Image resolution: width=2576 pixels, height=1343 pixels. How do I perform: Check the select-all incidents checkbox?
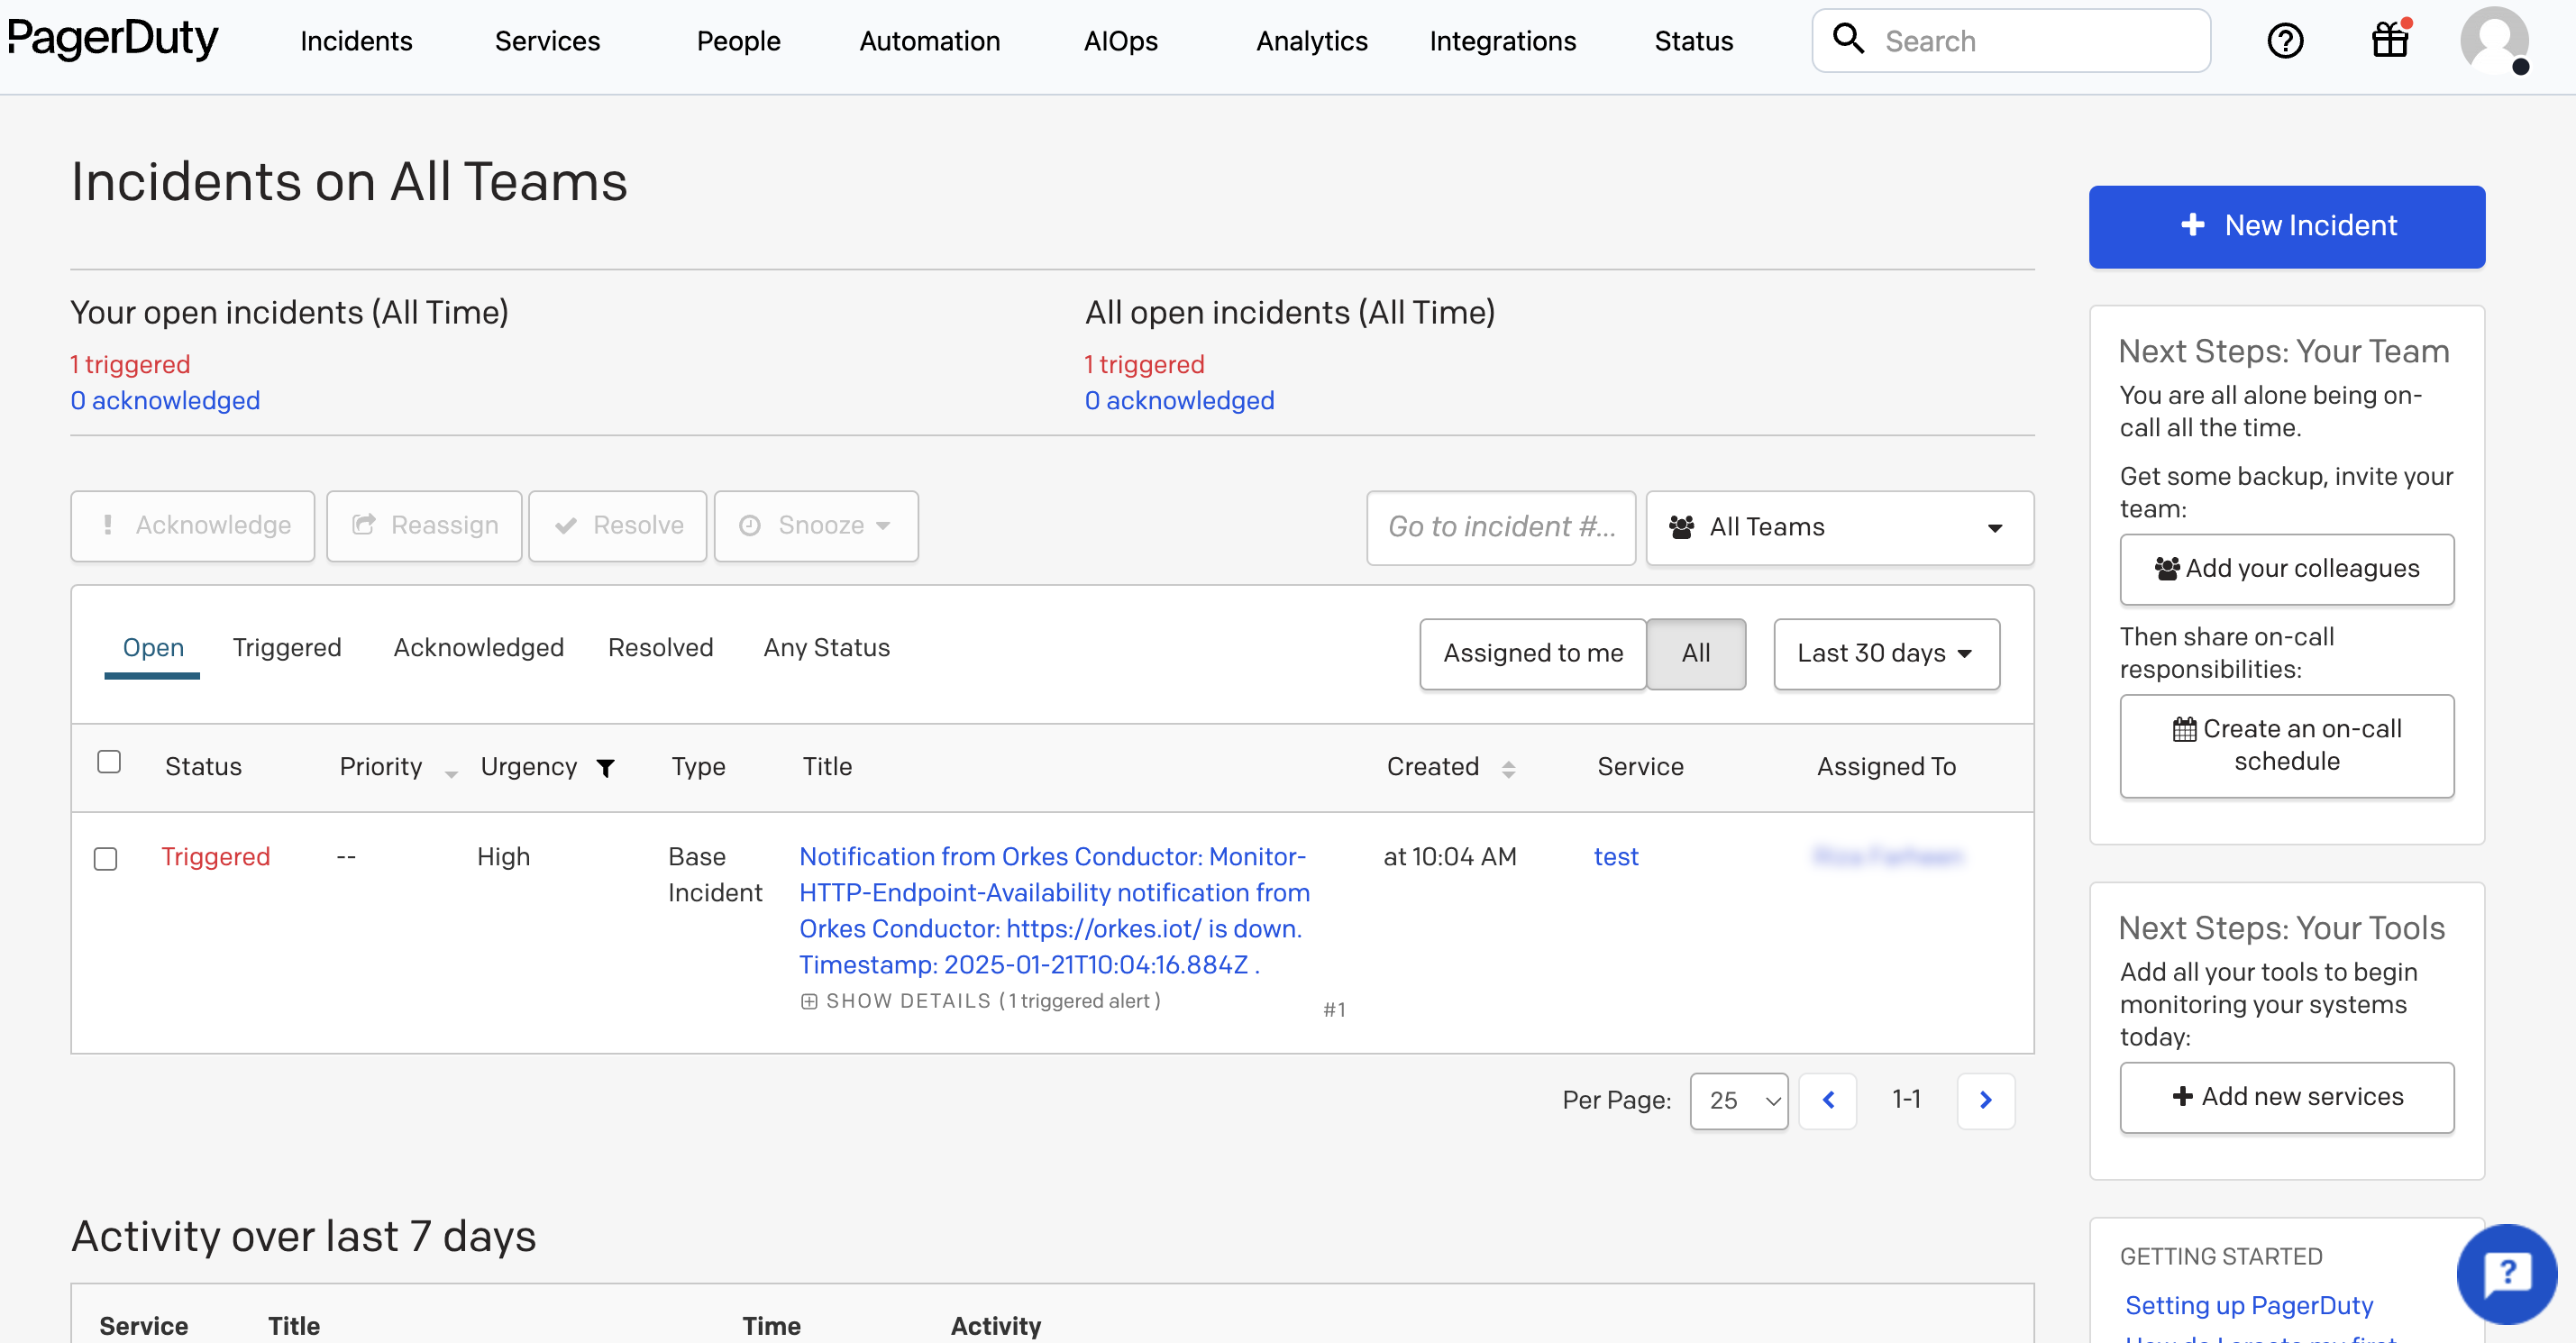[x=109, y=762]
